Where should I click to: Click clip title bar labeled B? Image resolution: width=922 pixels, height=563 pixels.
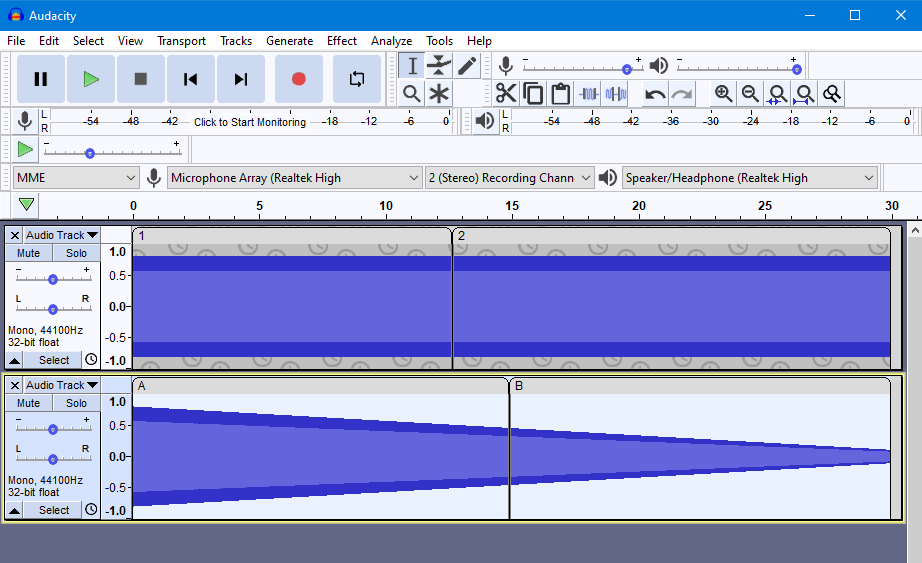[x=700, y=386]
